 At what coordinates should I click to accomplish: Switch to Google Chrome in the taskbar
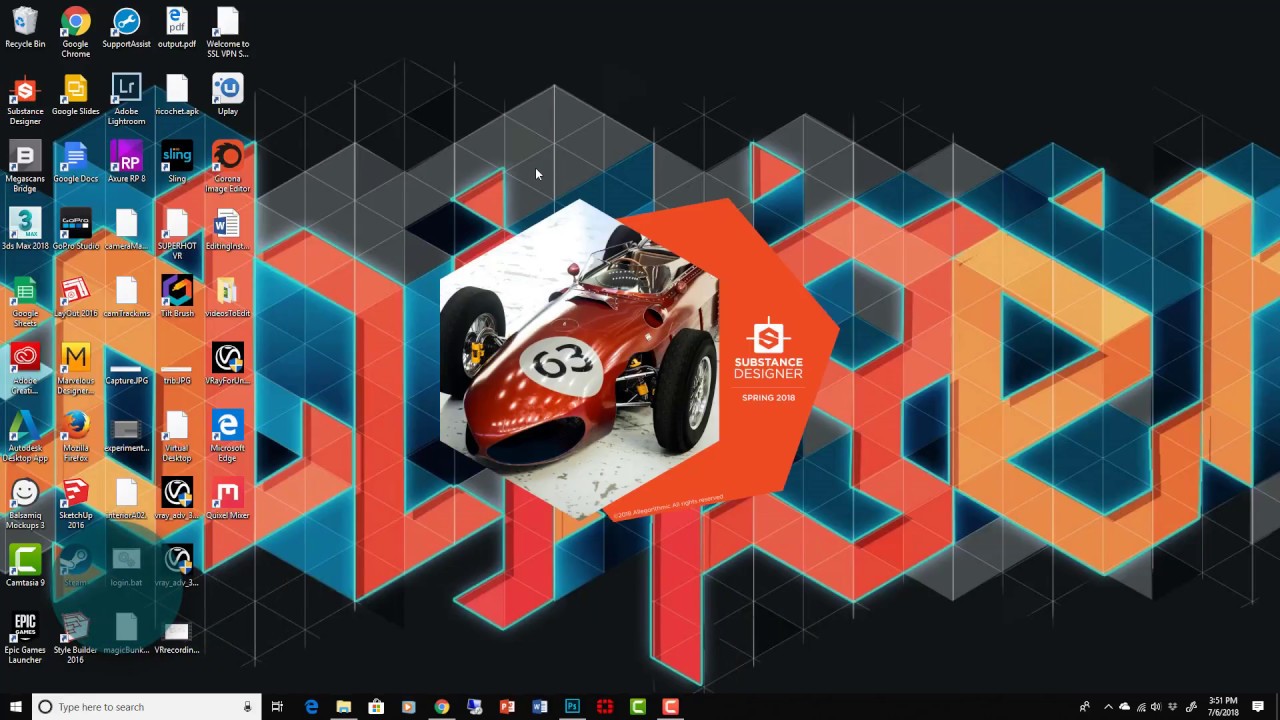click(441, 707)
